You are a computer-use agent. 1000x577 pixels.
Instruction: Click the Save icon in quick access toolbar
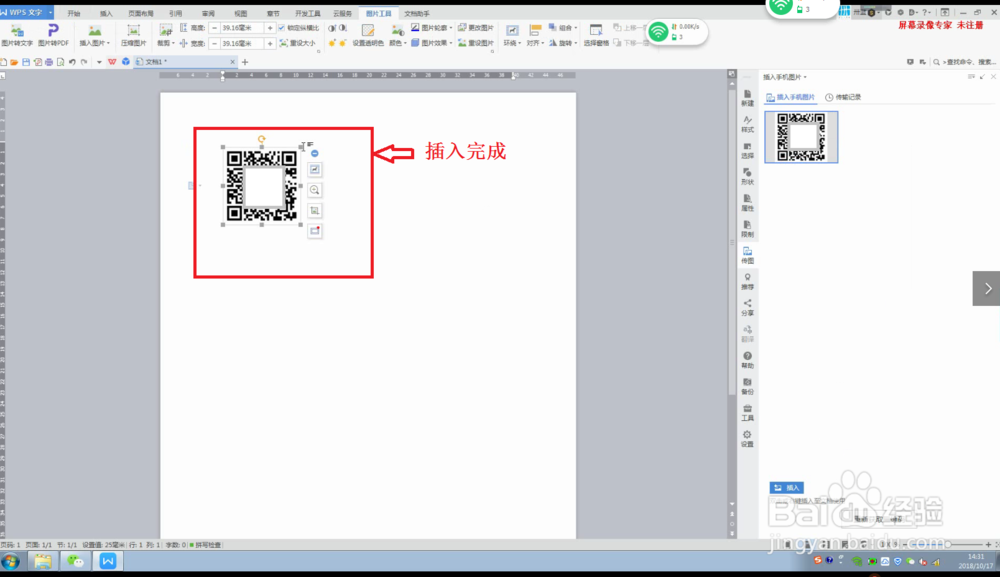(x=26, y=62)
